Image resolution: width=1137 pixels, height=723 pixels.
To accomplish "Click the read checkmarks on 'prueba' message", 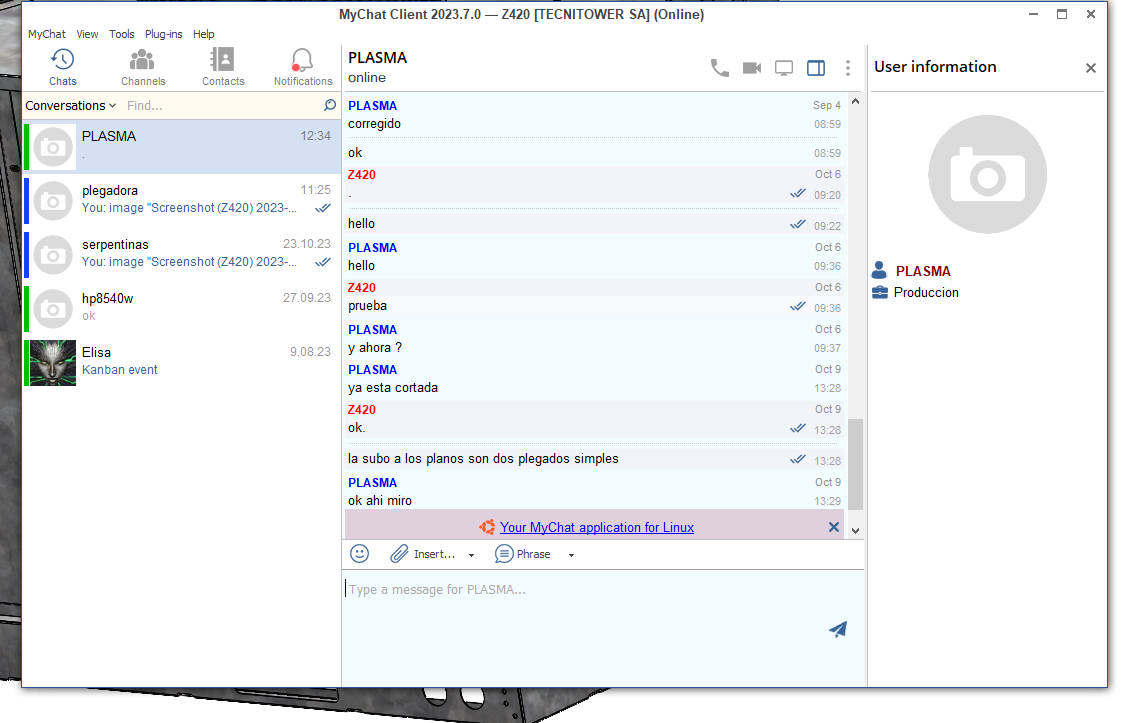I will point(798,306).
